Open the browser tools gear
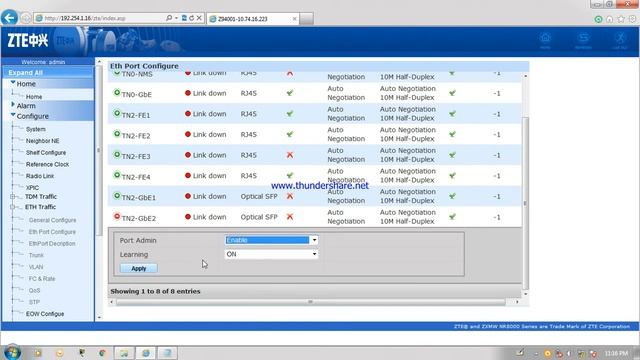 [x=632, y=19]
